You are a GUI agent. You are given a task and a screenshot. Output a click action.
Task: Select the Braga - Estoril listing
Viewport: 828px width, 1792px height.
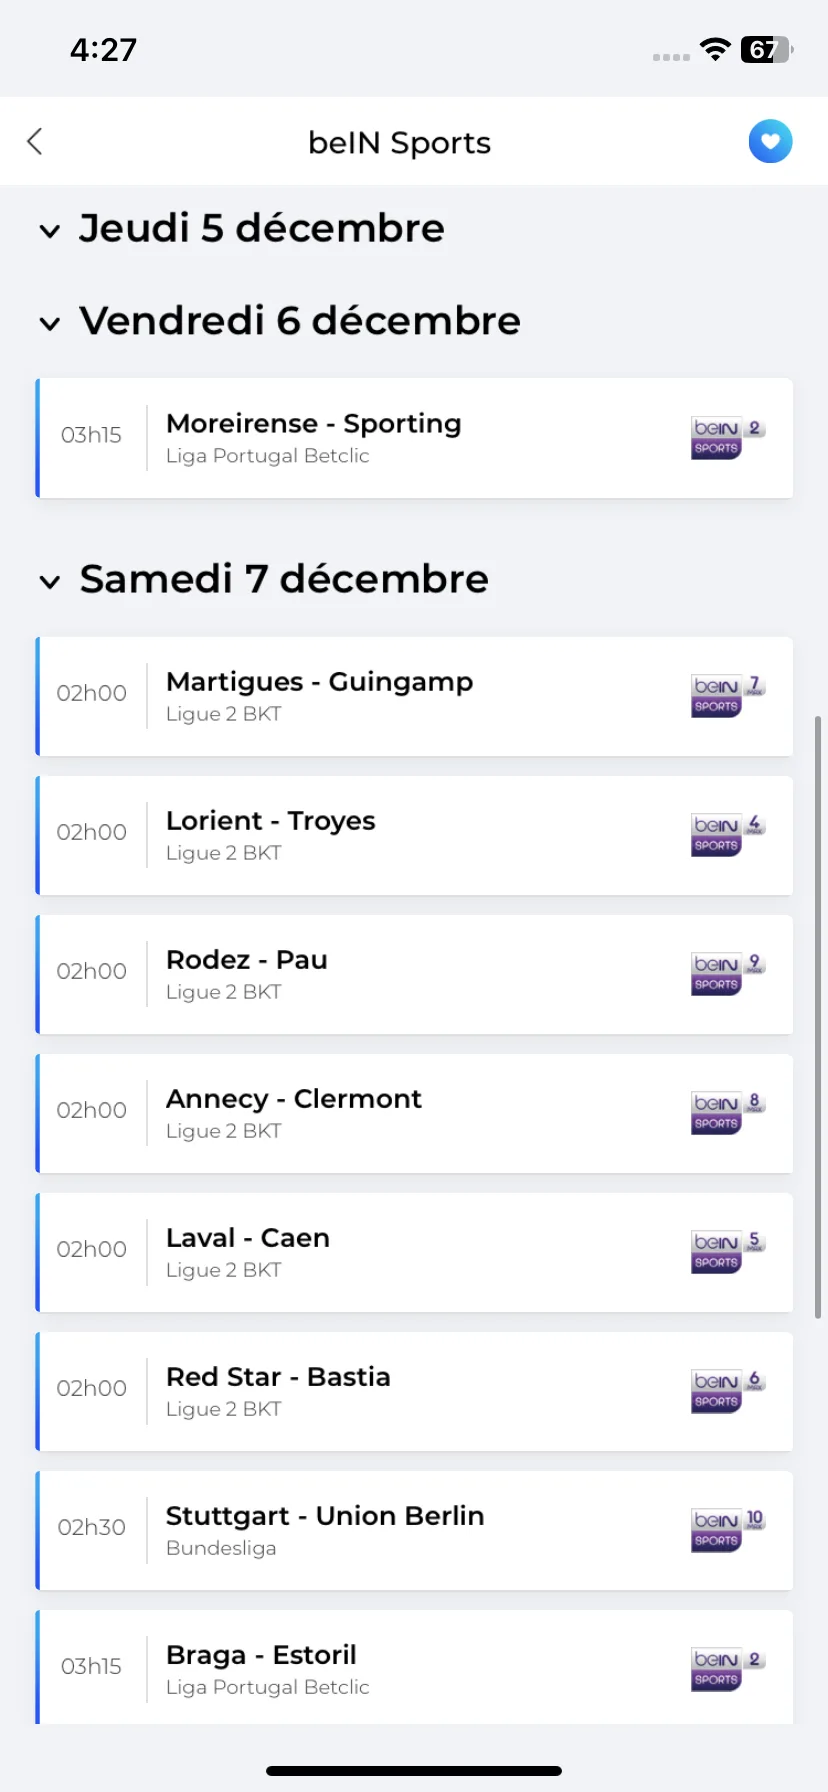coord(414,1667)
